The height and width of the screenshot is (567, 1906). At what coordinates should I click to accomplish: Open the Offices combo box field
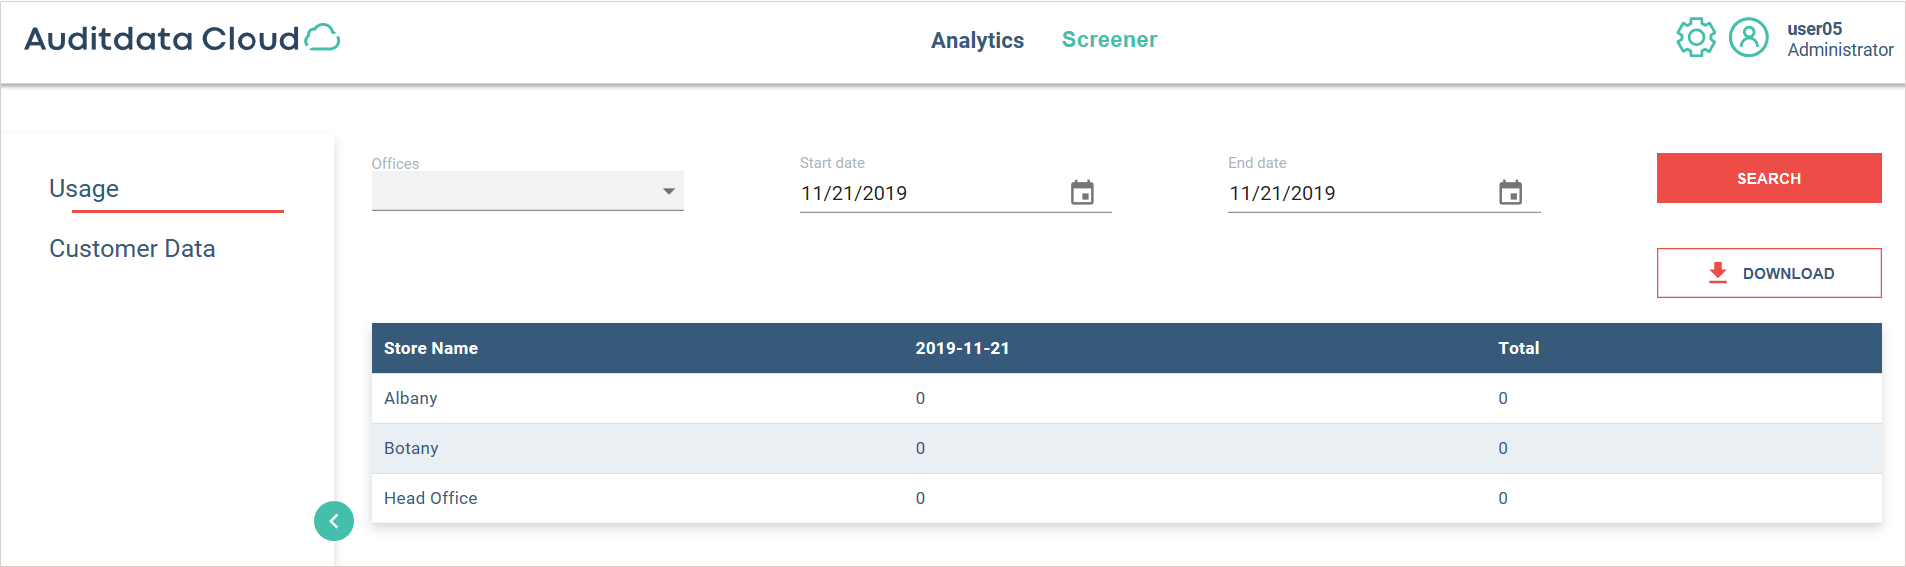[528, 191]
